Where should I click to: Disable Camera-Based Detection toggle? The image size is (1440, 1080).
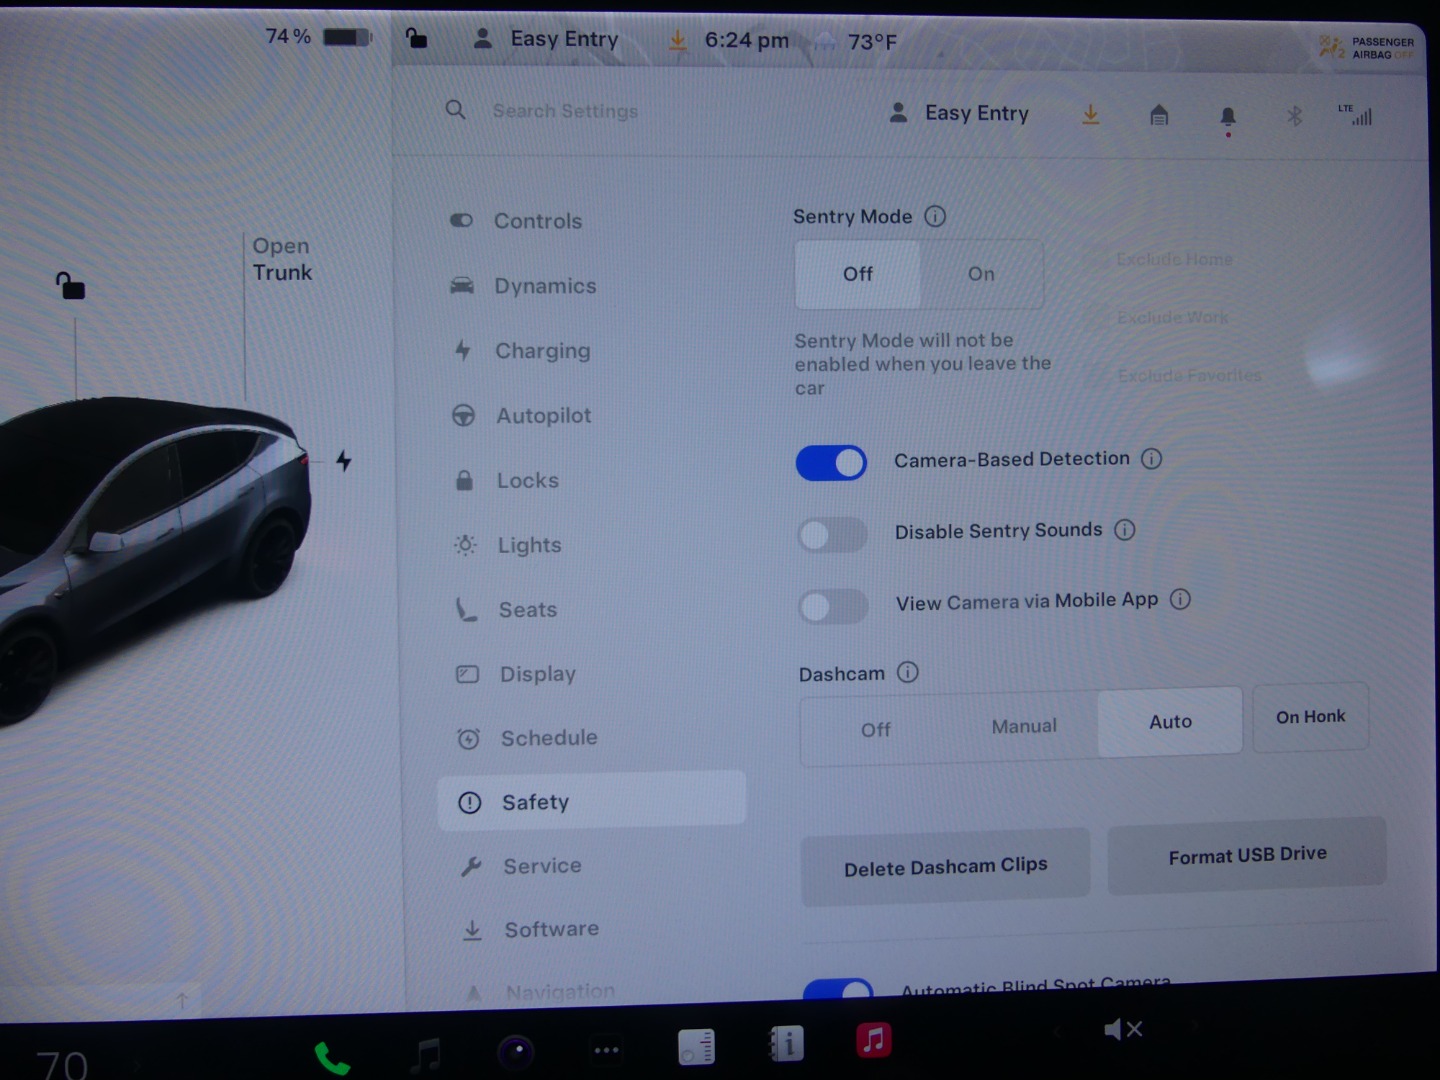click(831, 463)
